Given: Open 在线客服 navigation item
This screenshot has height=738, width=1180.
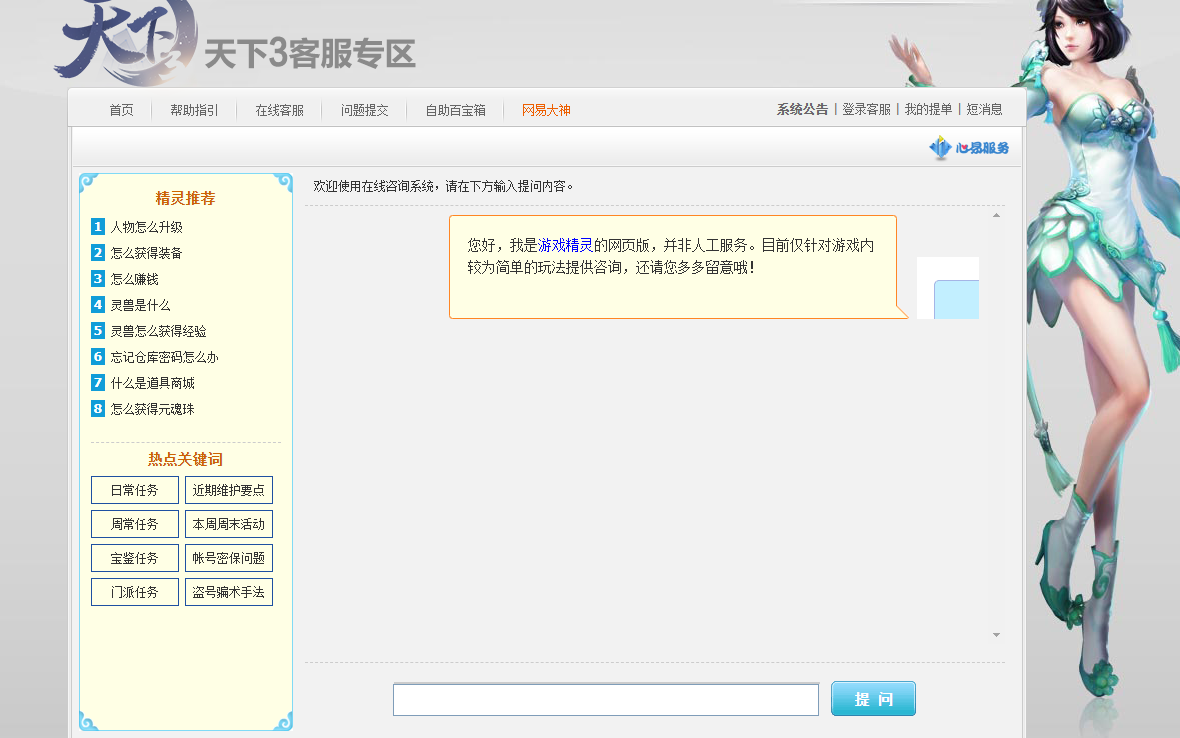Looking at the screenshot, I should point(279,111).
